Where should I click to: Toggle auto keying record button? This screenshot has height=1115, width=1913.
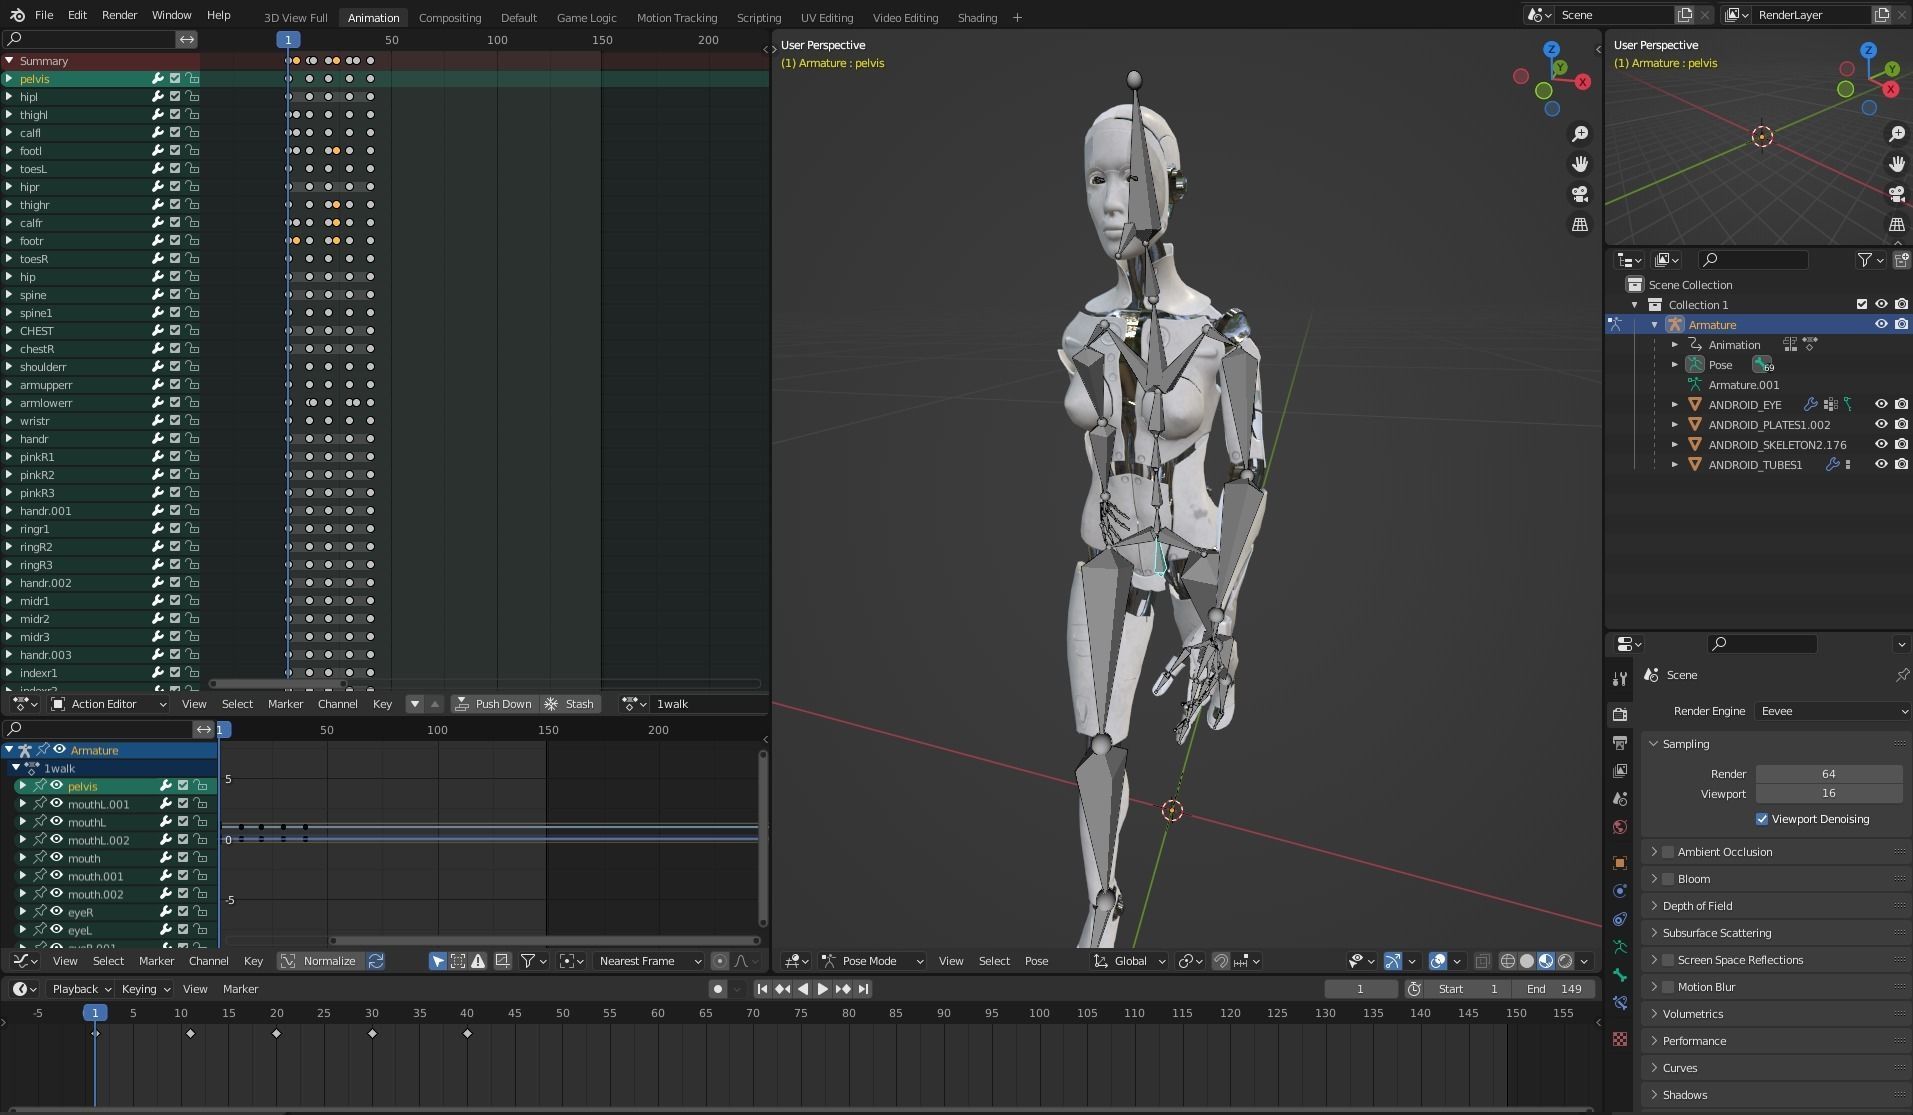717,989
